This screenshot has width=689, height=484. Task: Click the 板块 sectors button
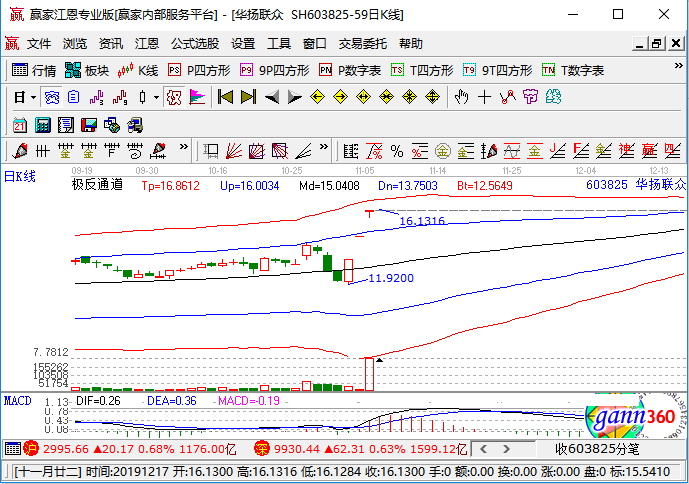pyautogui.click(x=87, y=70)
